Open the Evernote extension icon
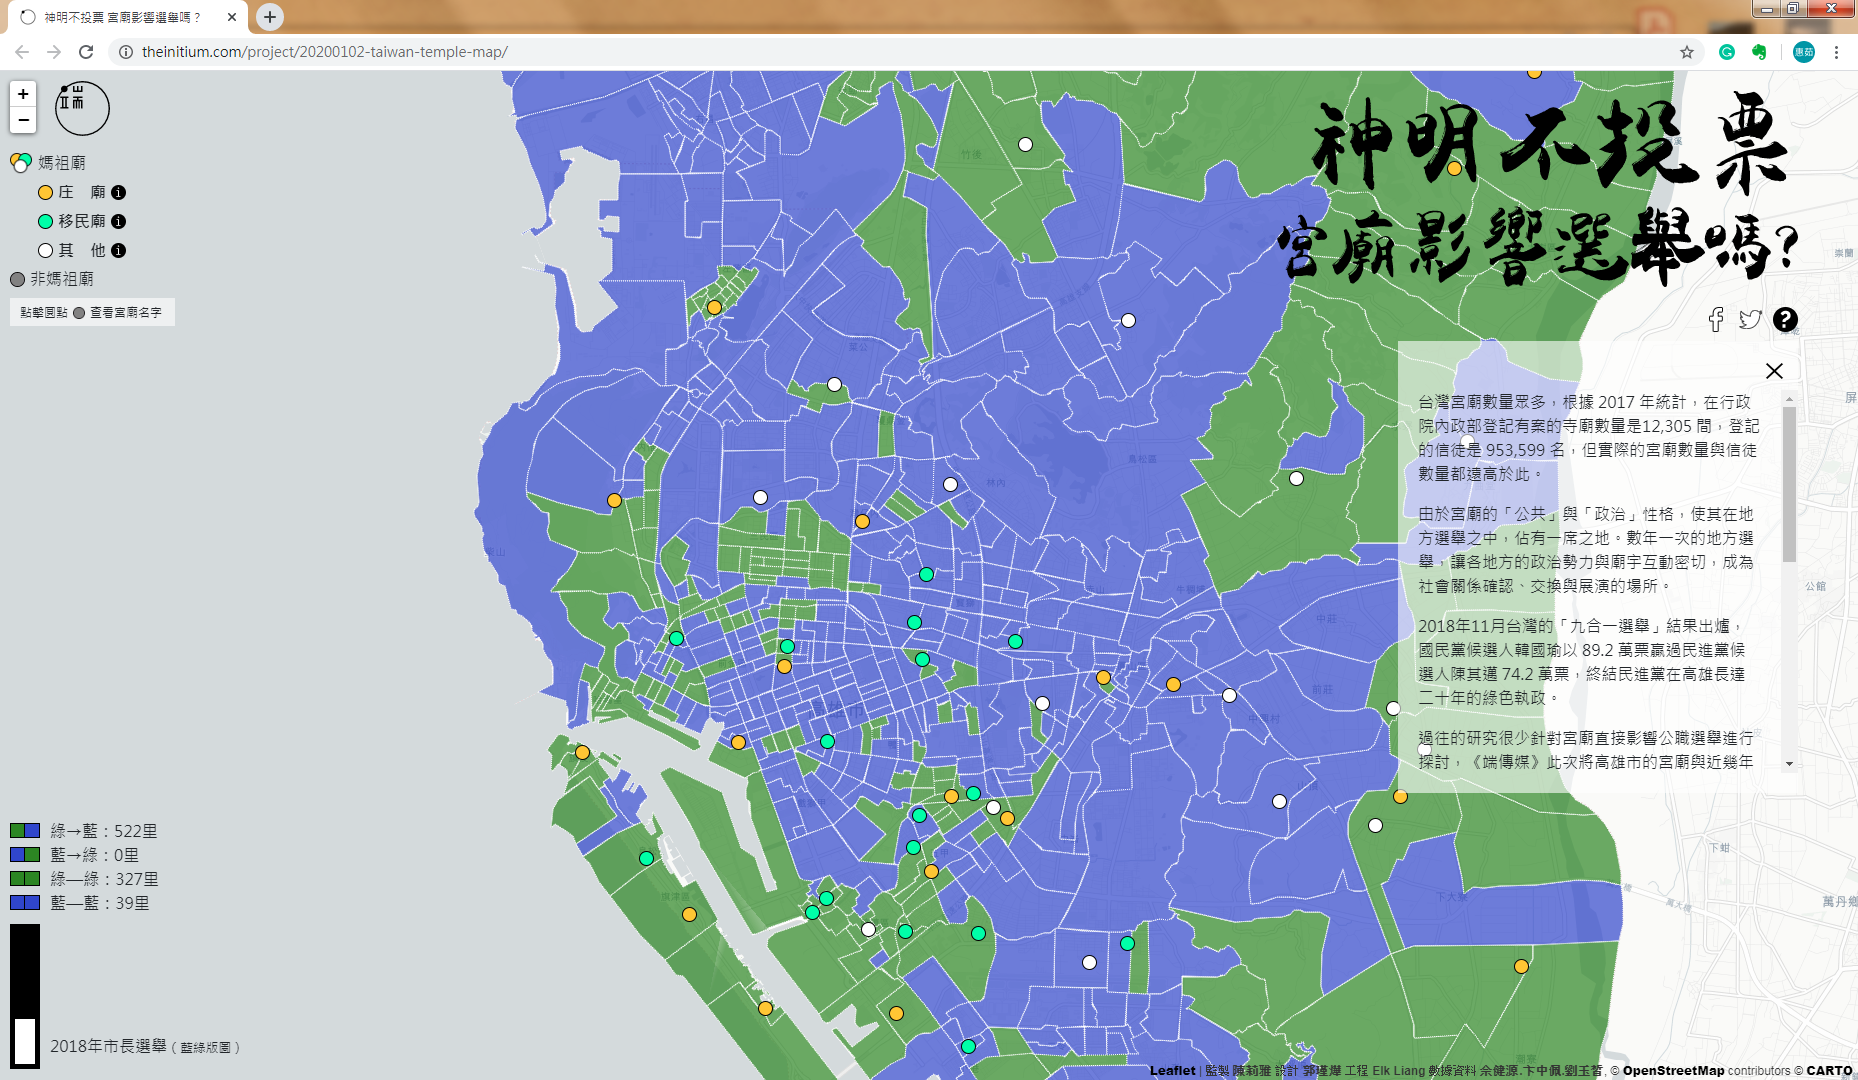Image resolution: width=1858 pixels, height=1080 pixels. pos(1759,52)
